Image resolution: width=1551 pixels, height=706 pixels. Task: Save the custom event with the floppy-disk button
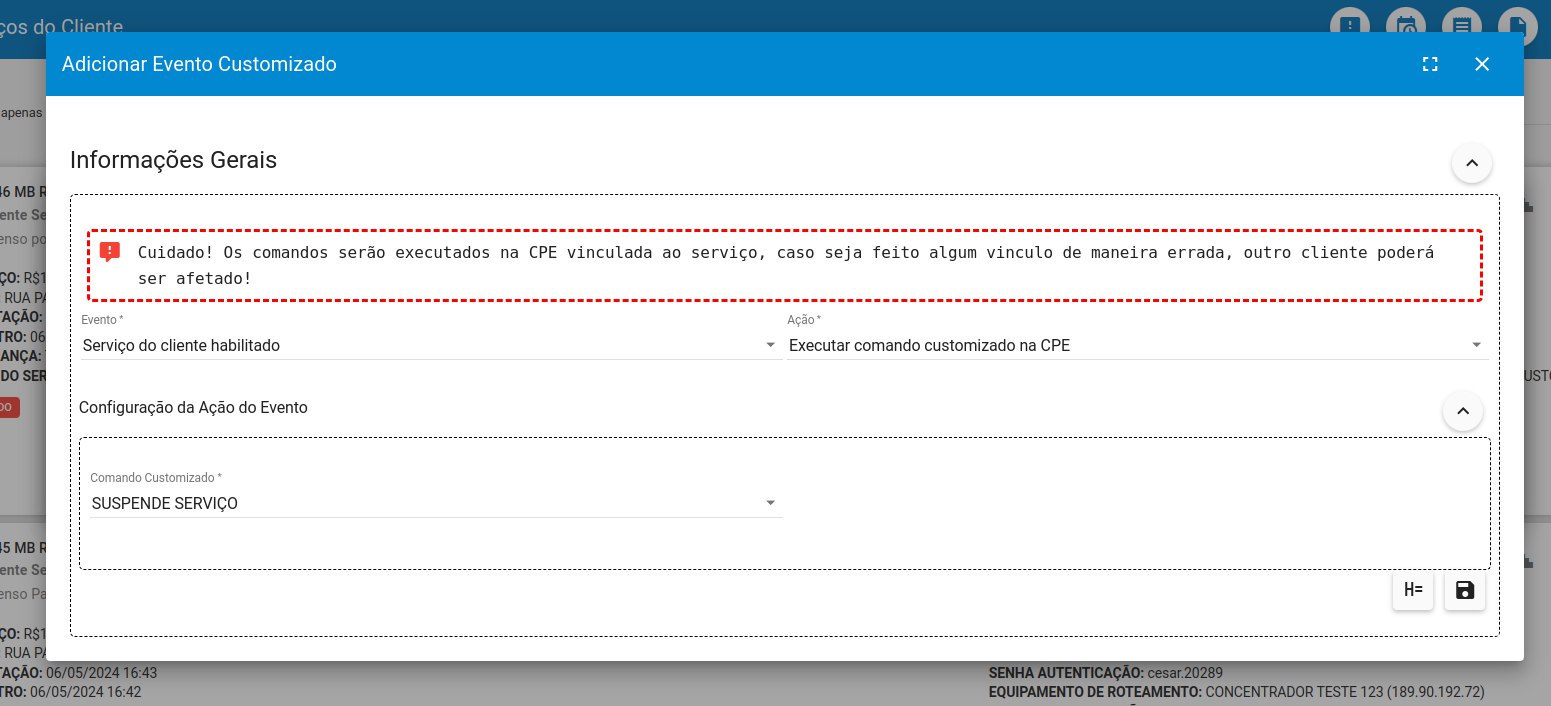tap(1465, 590)
